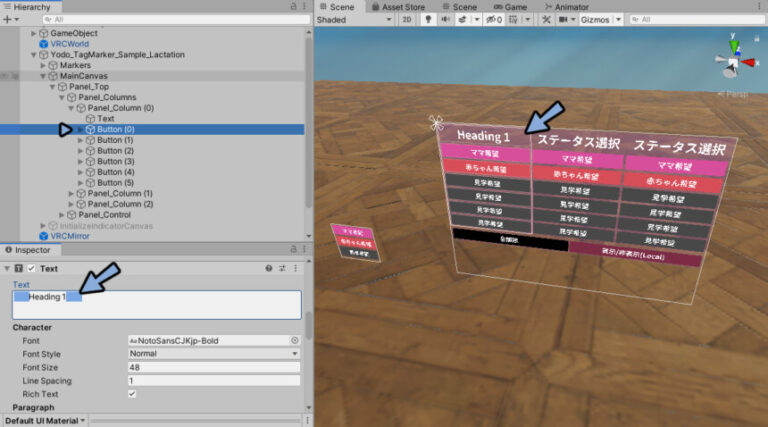
Task: Toggle the Hierarchy panel lock icon
Action: (293, 6)
